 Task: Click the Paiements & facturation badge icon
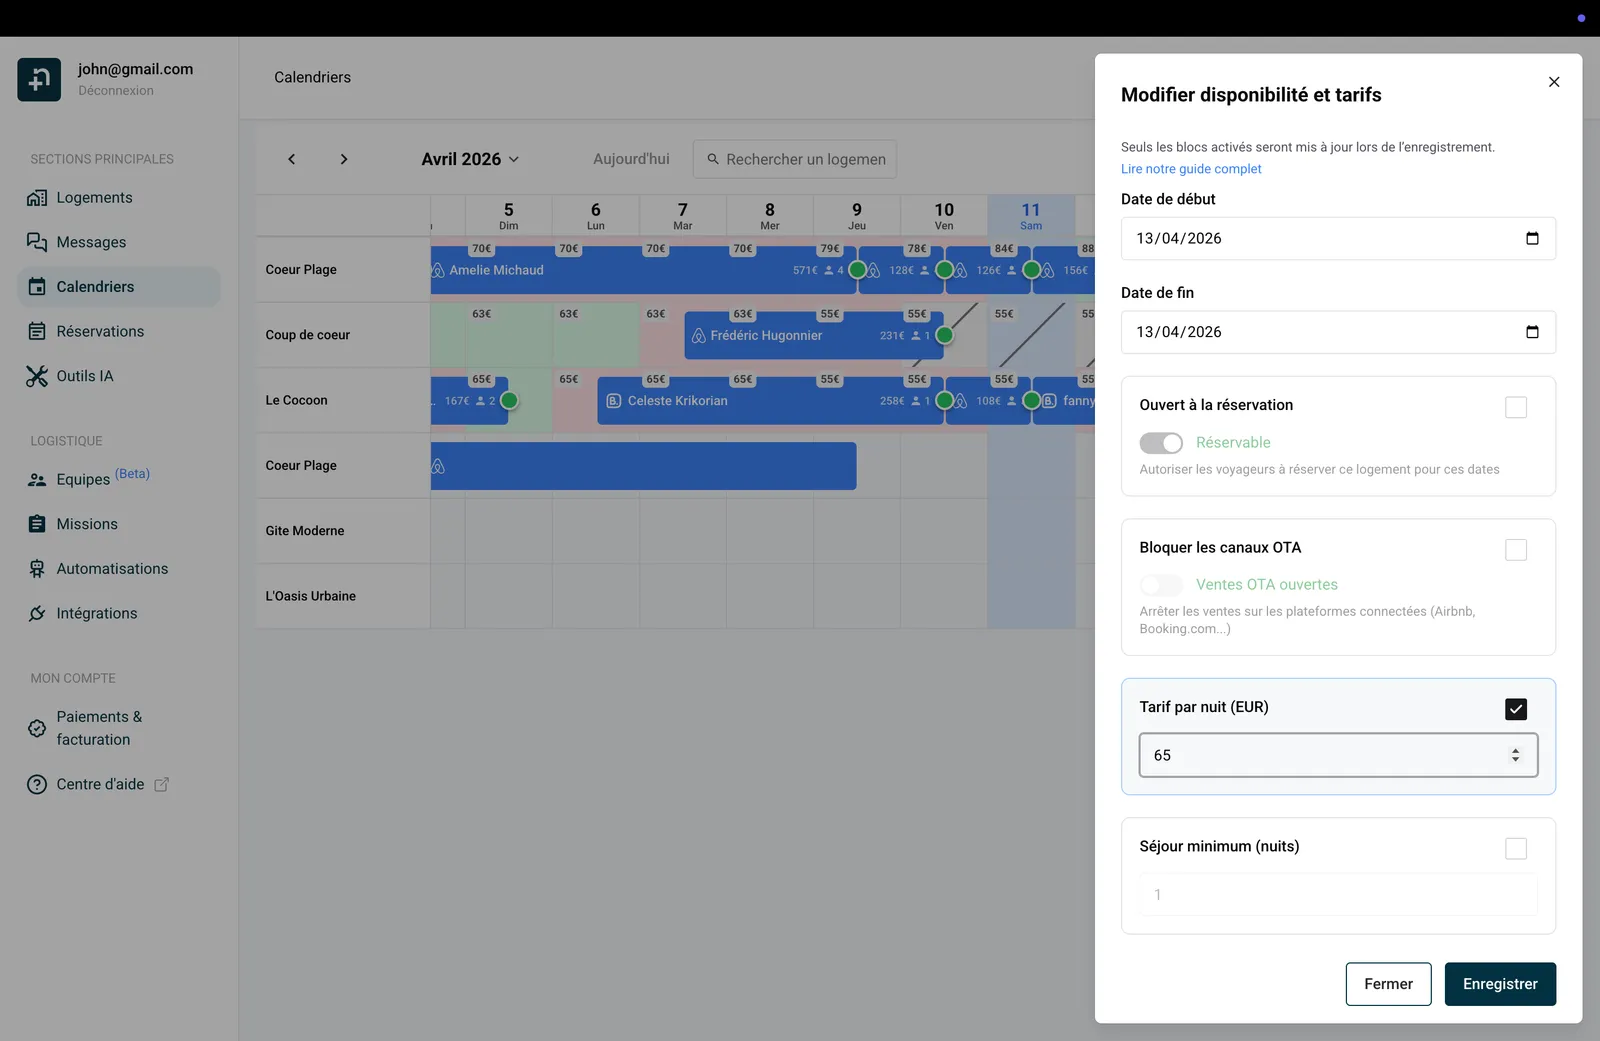coord(37,728)
